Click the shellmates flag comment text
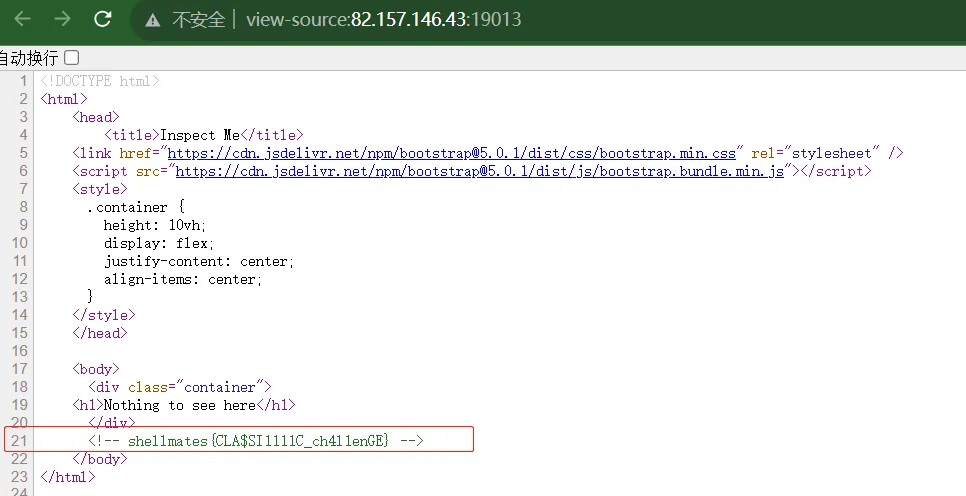Screen dimensions: 966x496 256,441
